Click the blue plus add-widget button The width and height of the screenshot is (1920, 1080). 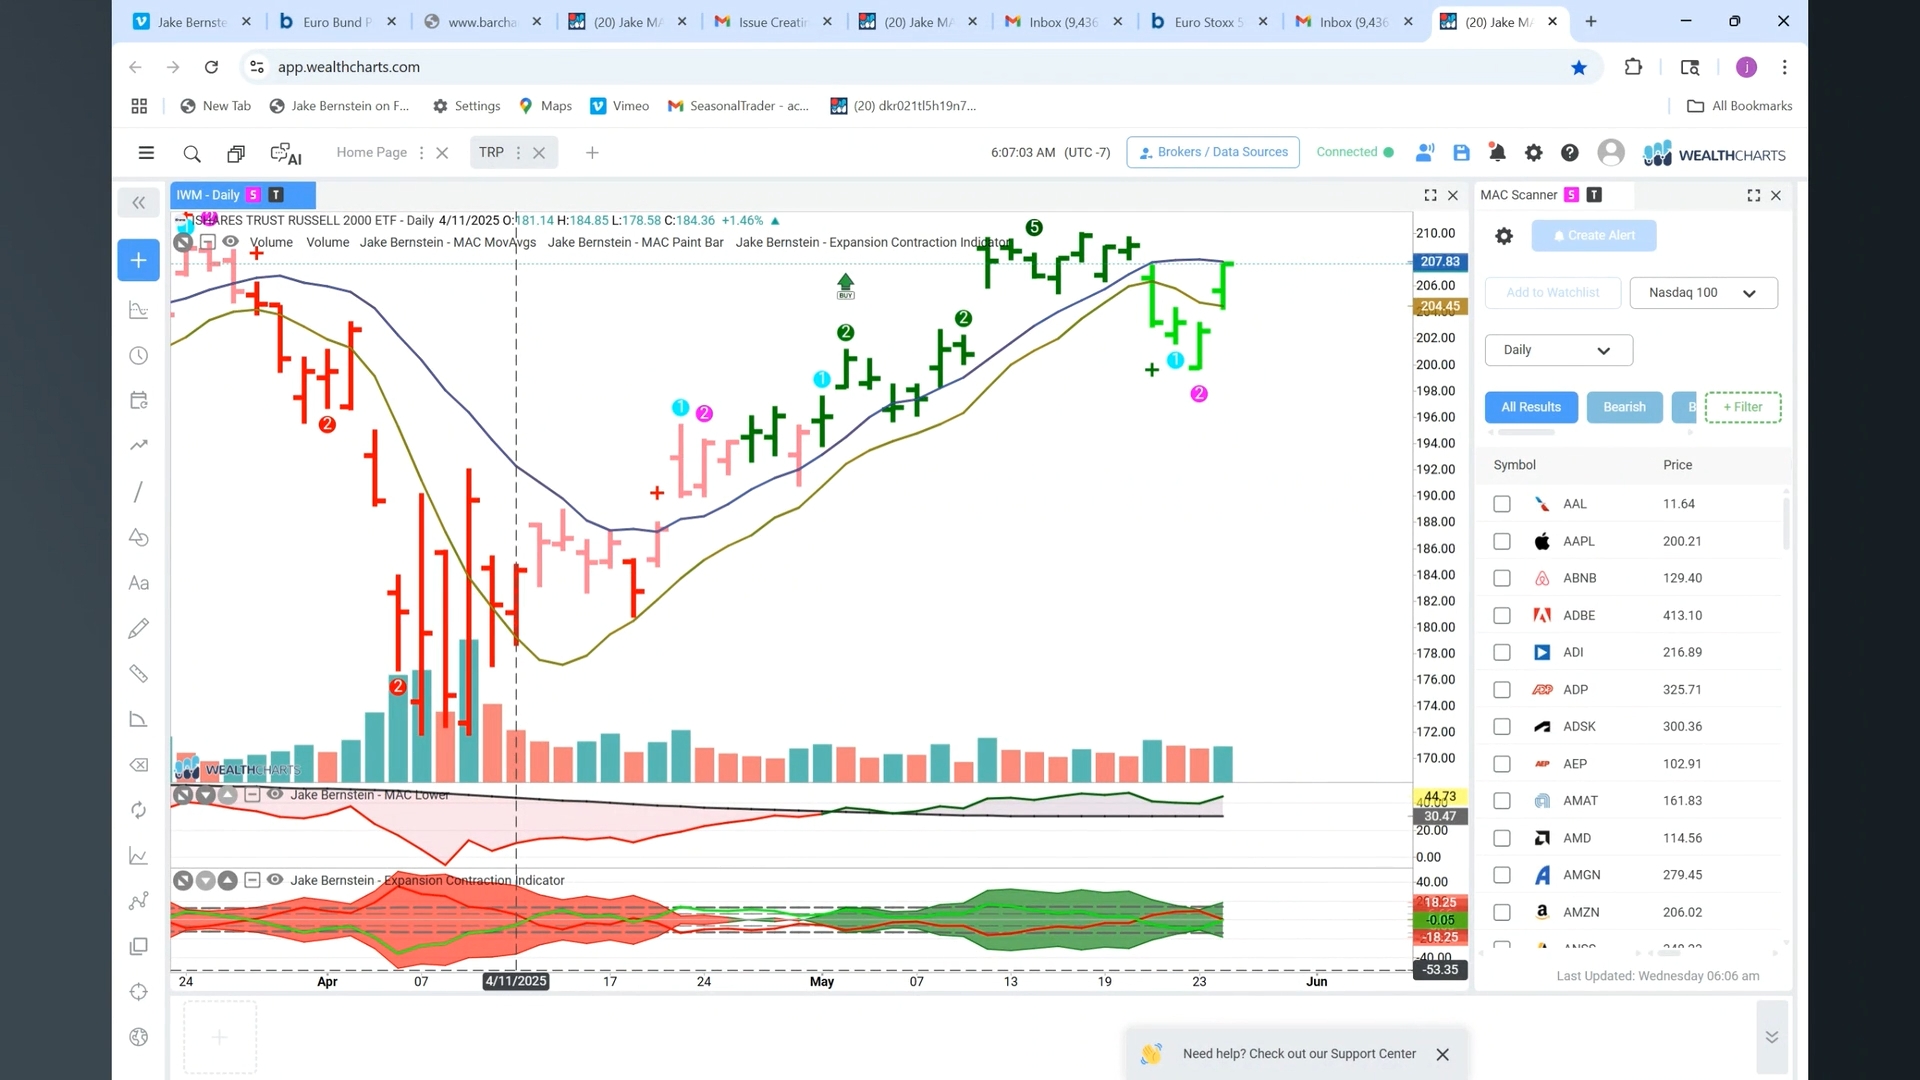pyautogui.click(x=138, y=260)
